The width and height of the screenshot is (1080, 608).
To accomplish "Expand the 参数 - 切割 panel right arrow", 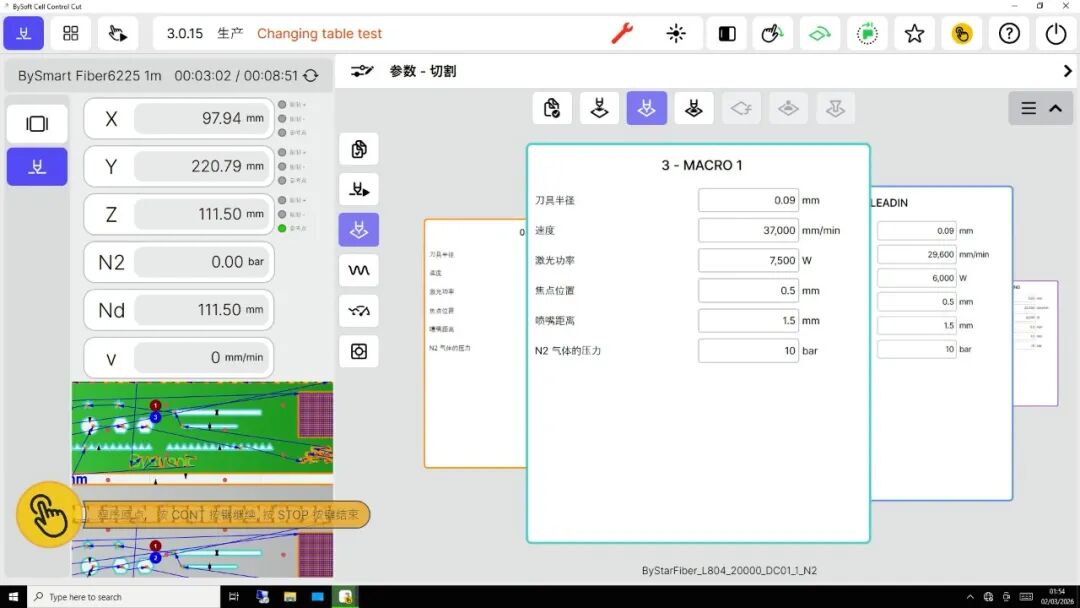I will 1067,71.
